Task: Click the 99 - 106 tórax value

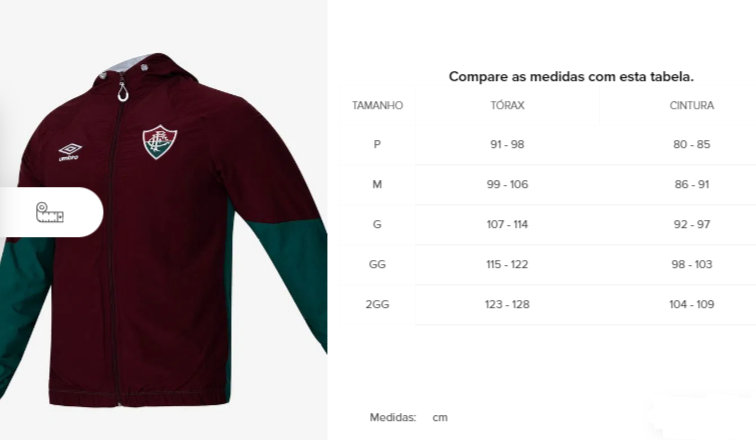Action: [x=507, y=184]
